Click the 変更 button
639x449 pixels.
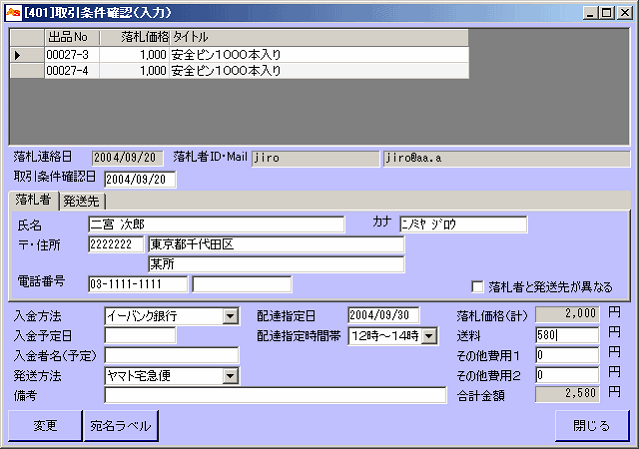pyautogui.click(x=45, y=425)
